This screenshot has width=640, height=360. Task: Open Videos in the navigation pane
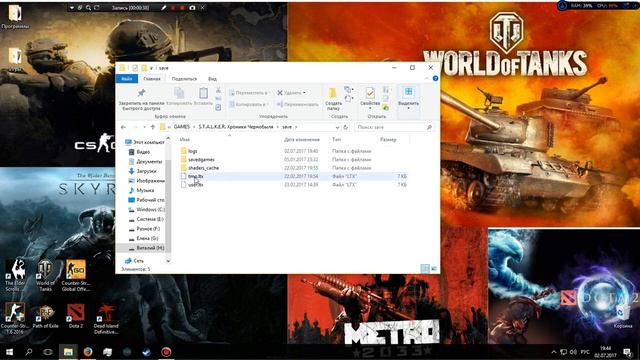pyautogui.click(x=139, y=152)
